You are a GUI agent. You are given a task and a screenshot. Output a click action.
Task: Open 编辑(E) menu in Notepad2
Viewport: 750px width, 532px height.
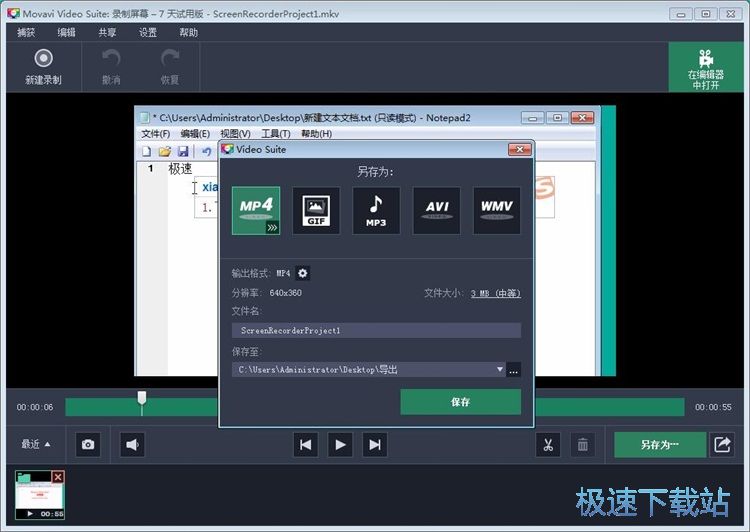click(x=195, y=133)
